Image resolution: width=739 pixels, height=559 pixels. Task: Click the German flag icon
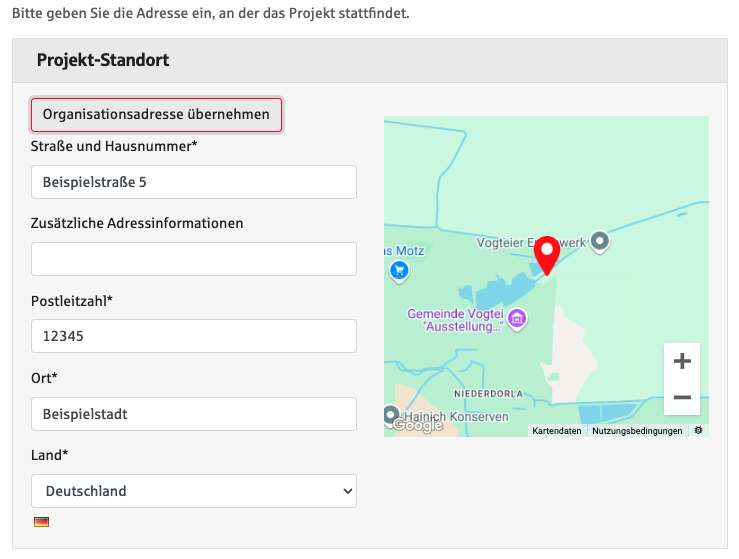pos(41,522)
